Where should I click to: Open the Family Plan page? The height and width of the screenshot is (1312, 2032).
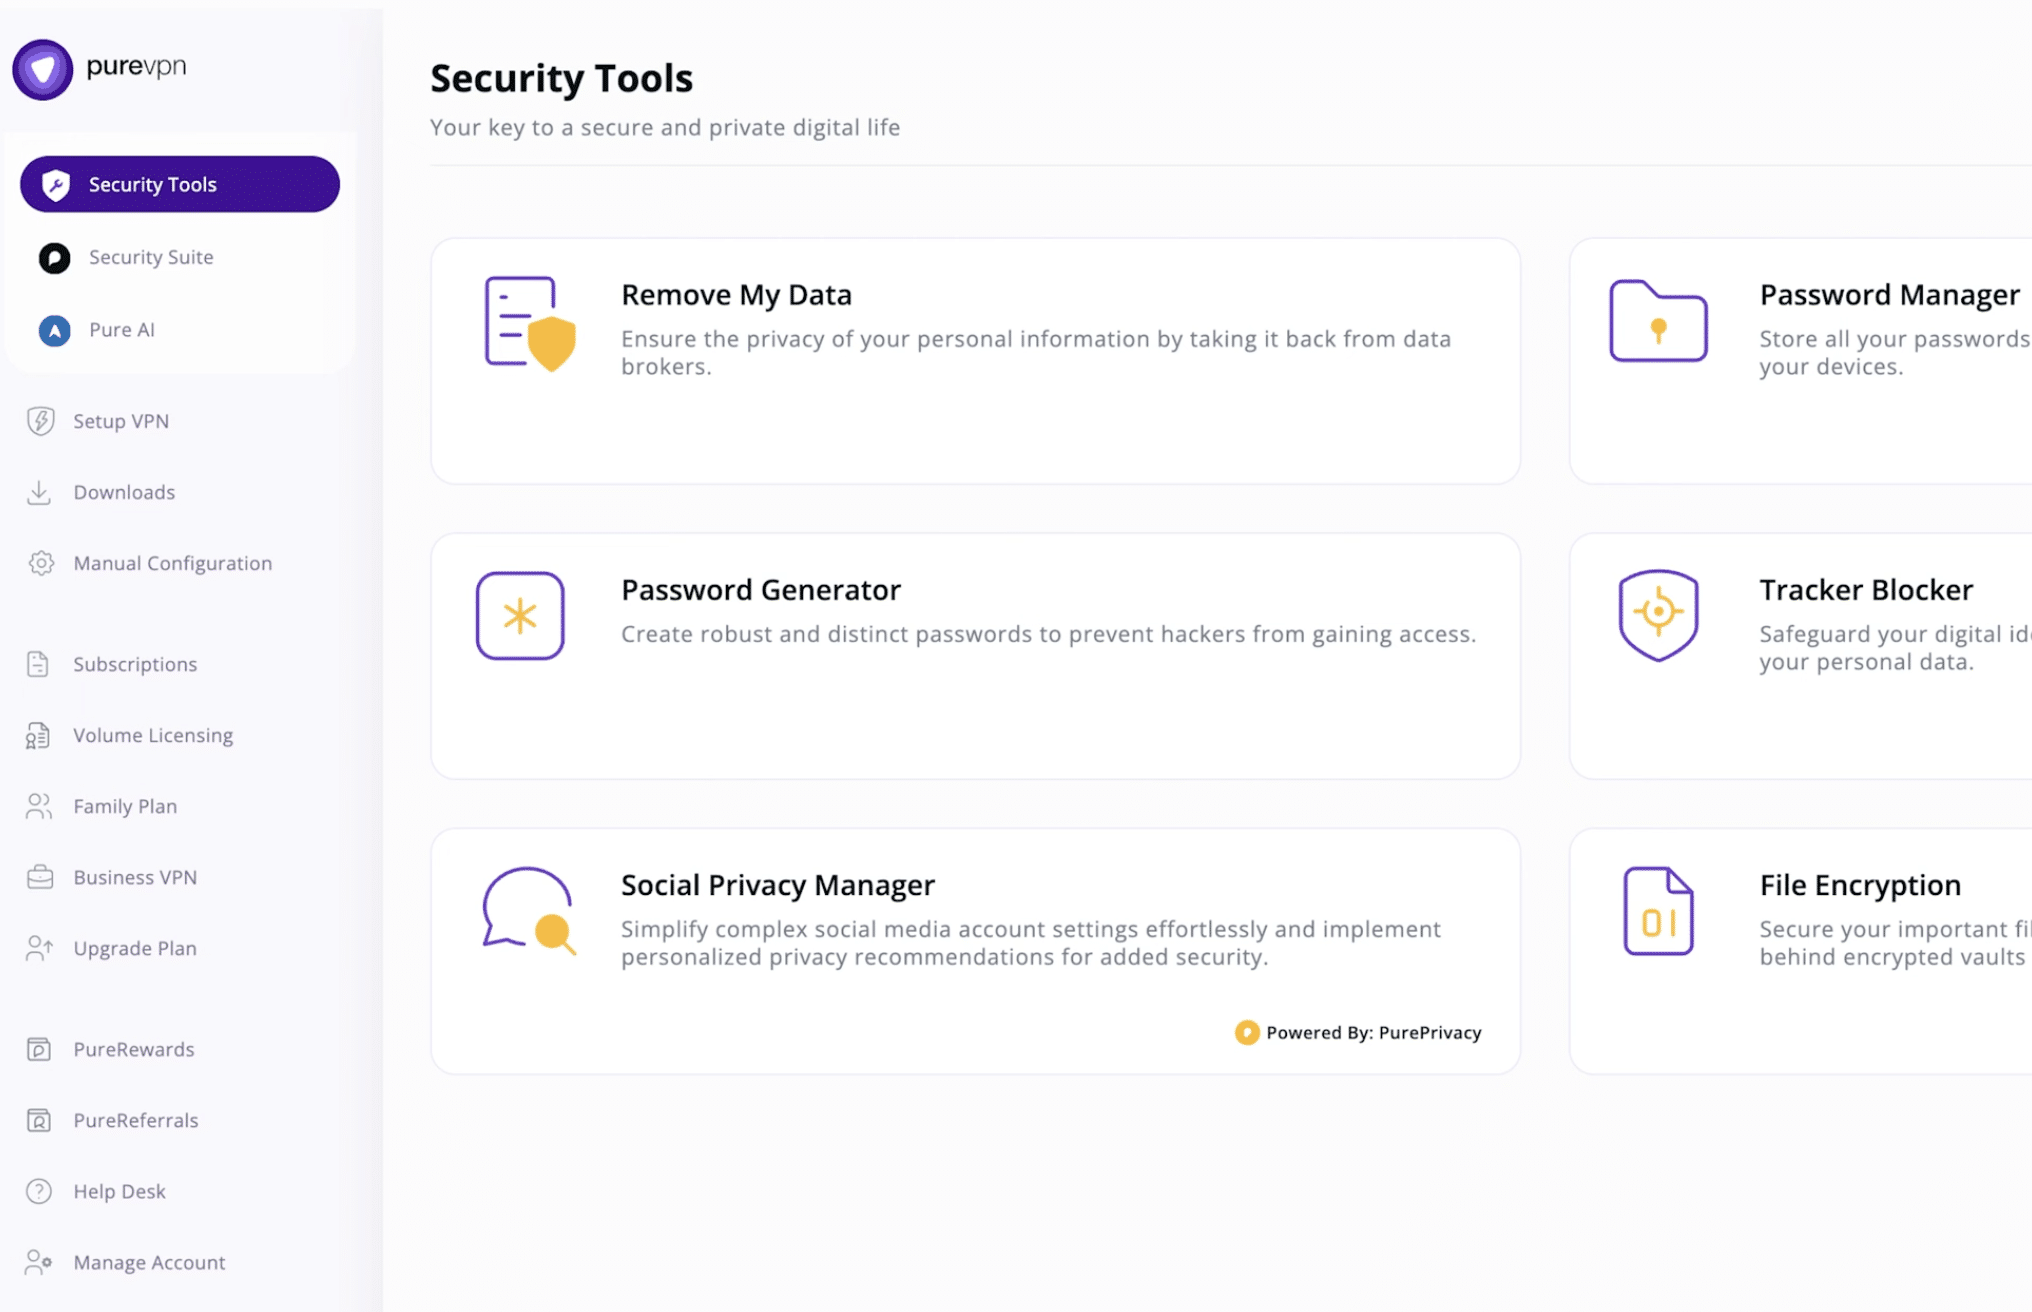pos(125,806)
